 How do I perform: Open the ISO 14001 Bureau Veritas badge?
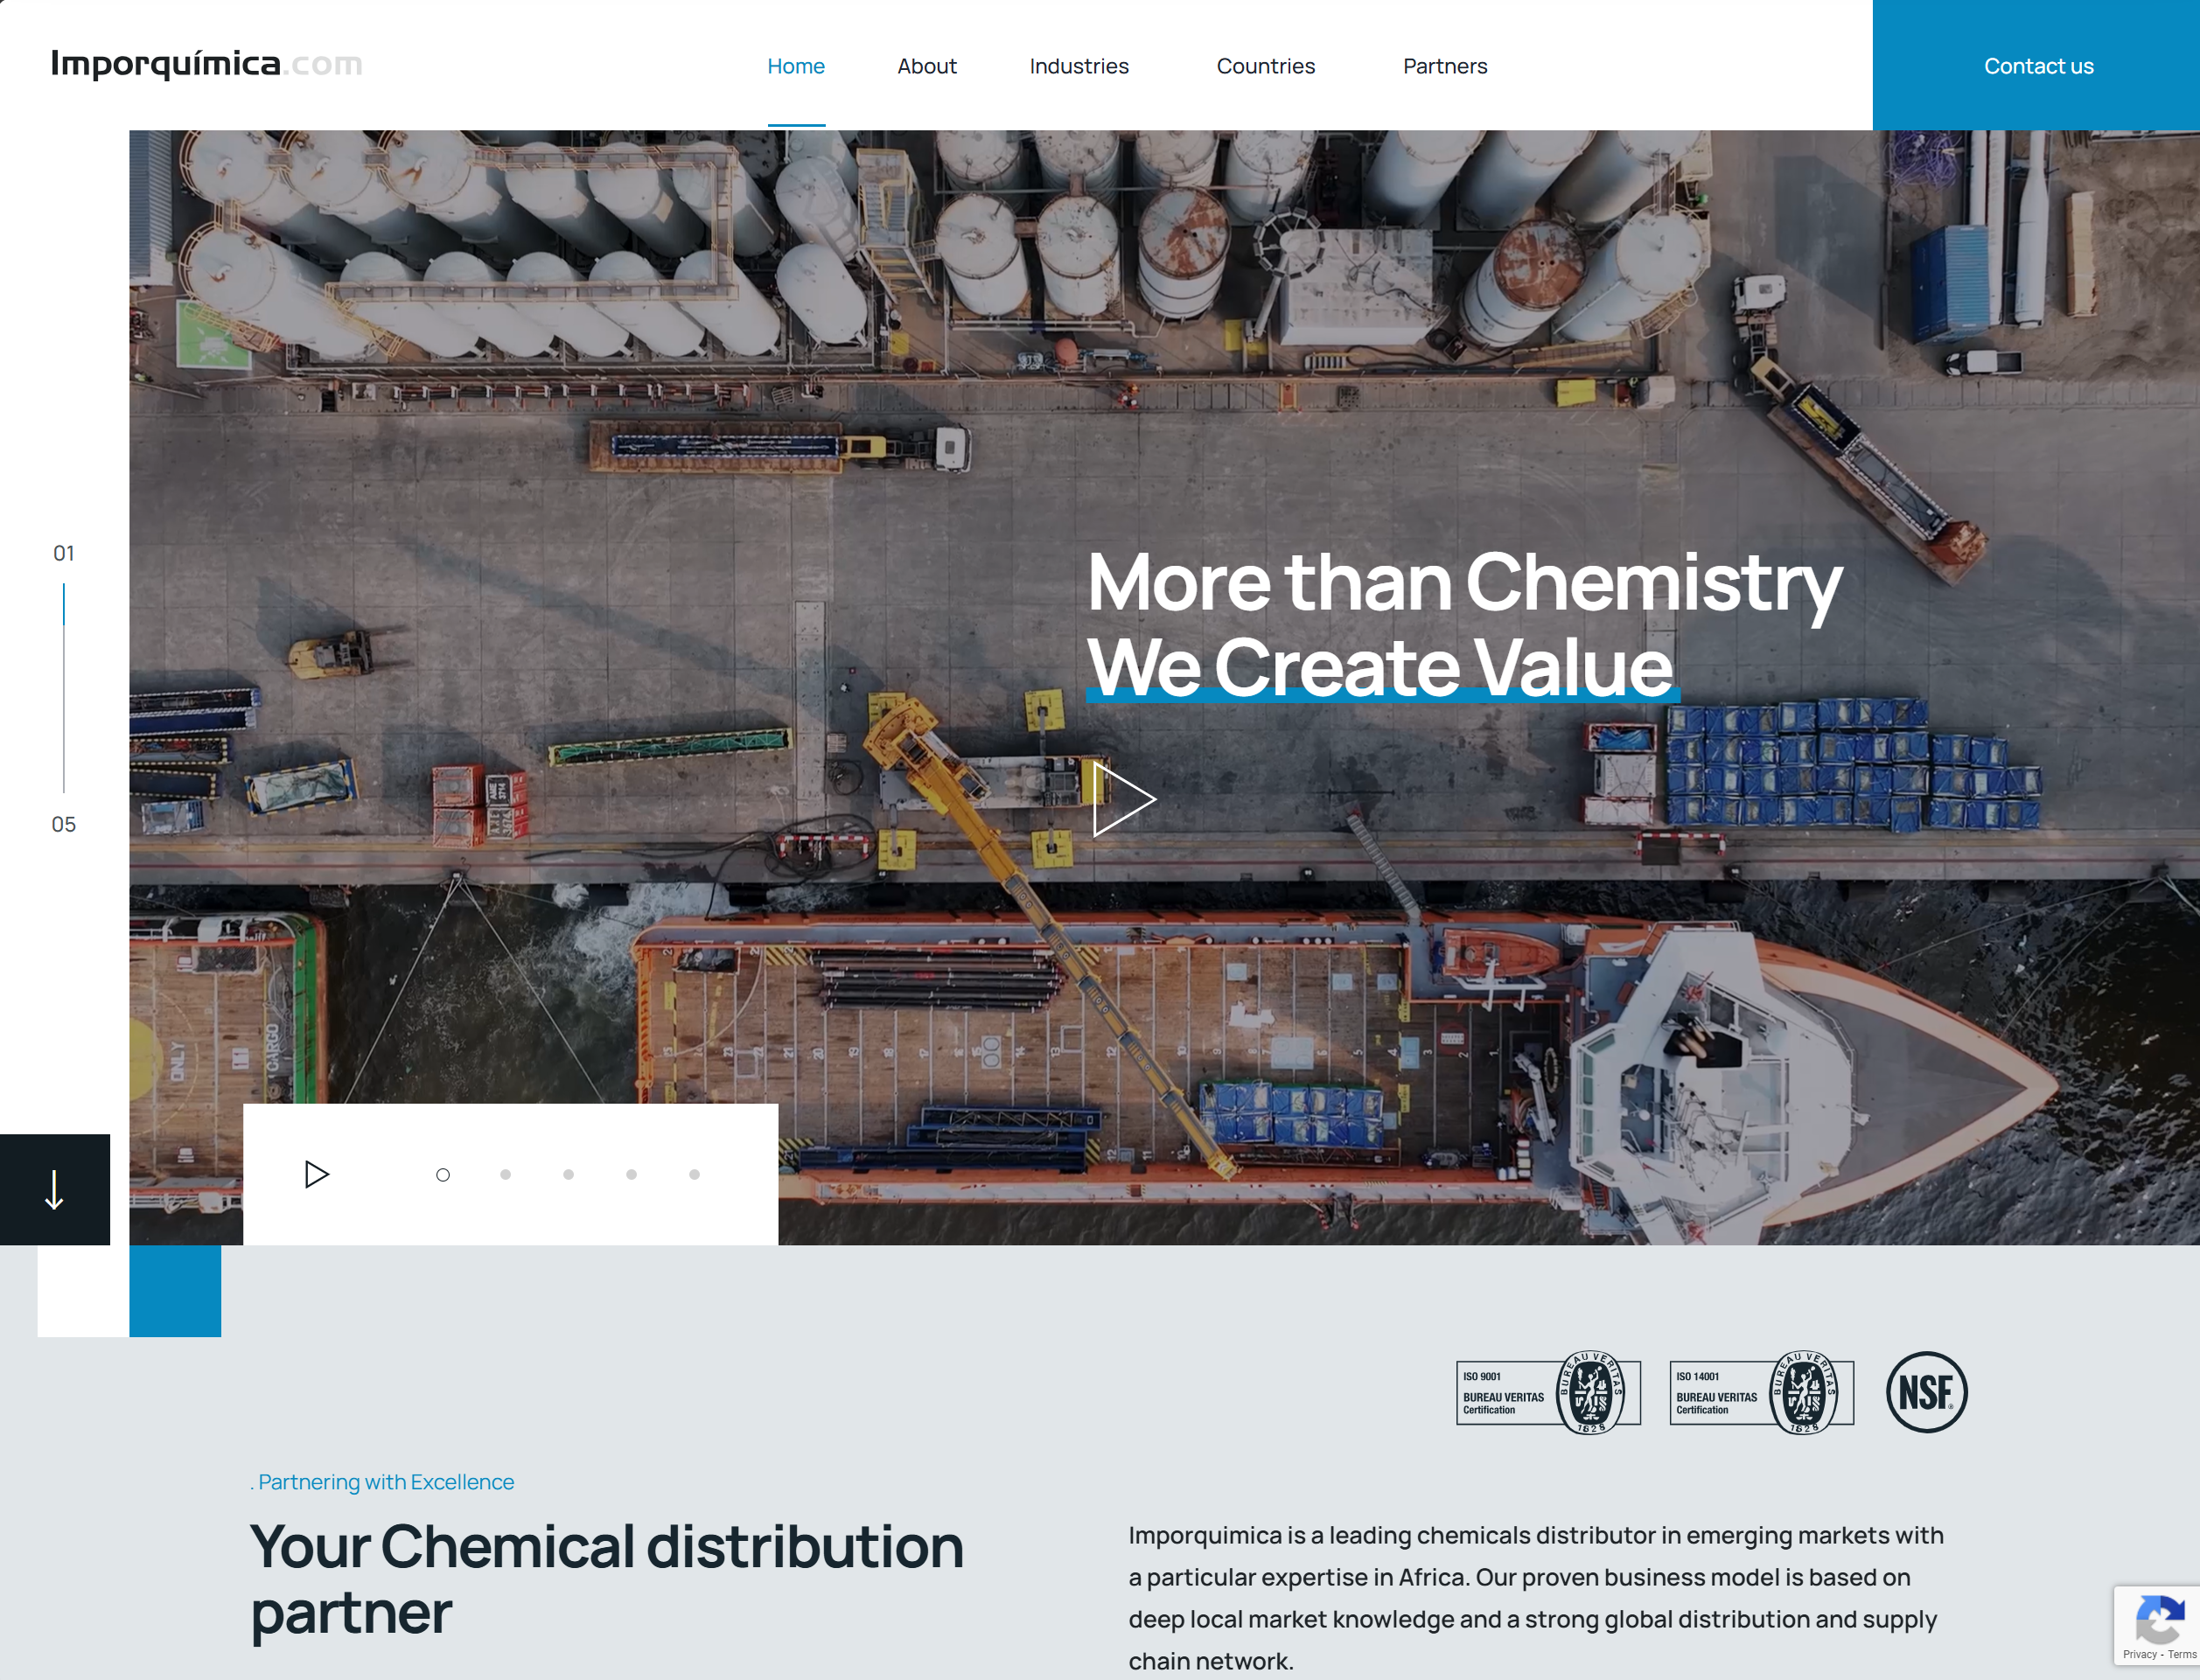[1761, 1392]
